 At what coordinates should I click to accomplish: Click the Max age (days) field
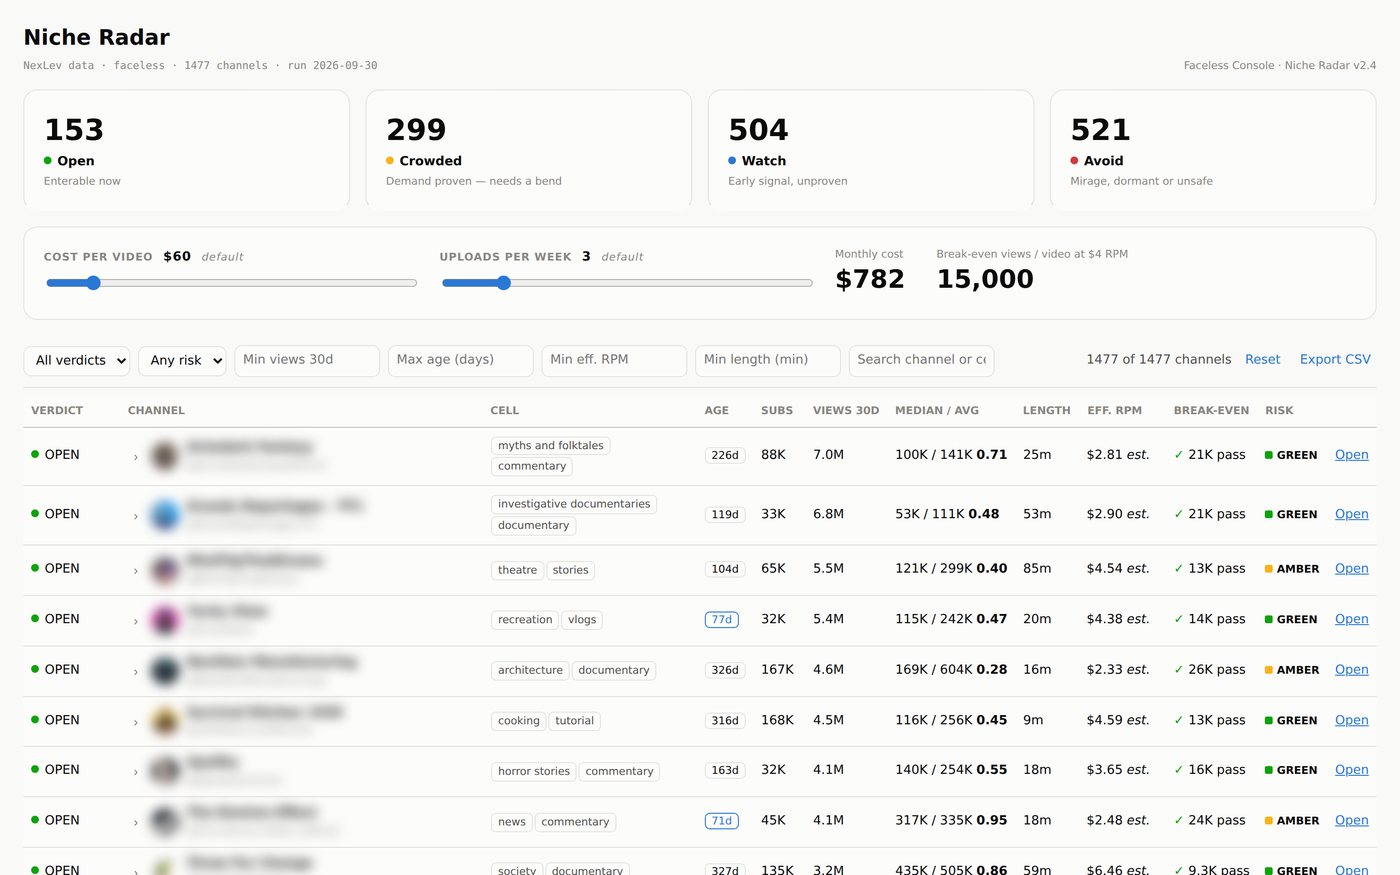(x=461, y=360)
